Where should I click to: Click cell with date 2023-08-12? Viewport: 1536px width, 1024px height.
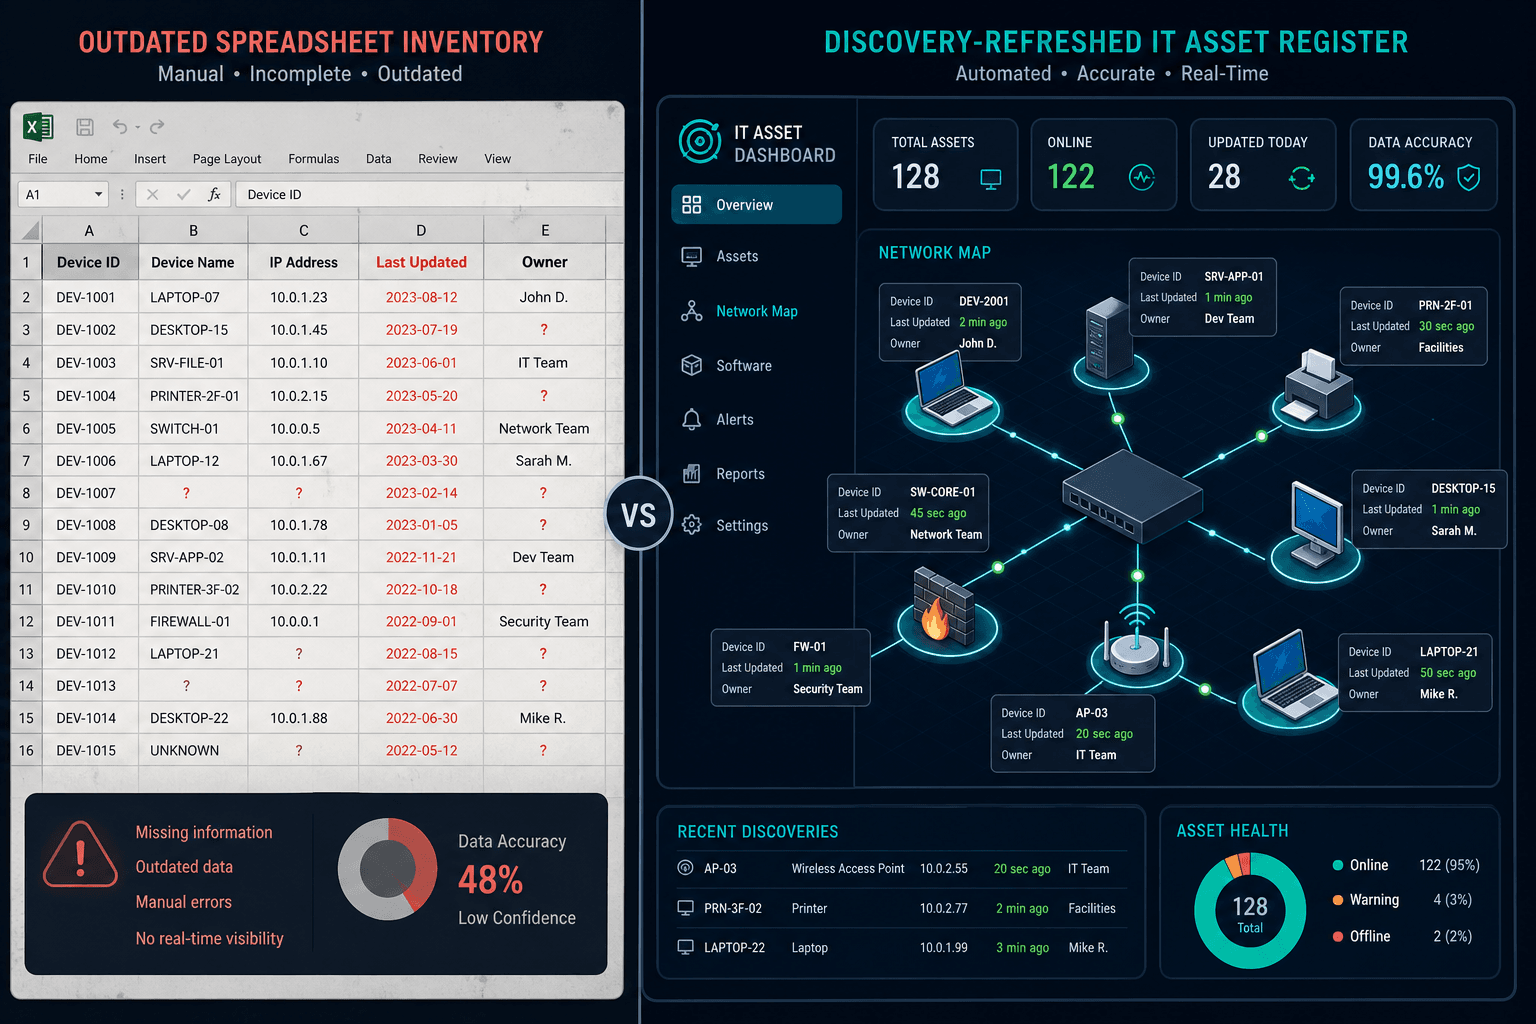[421, 297]
